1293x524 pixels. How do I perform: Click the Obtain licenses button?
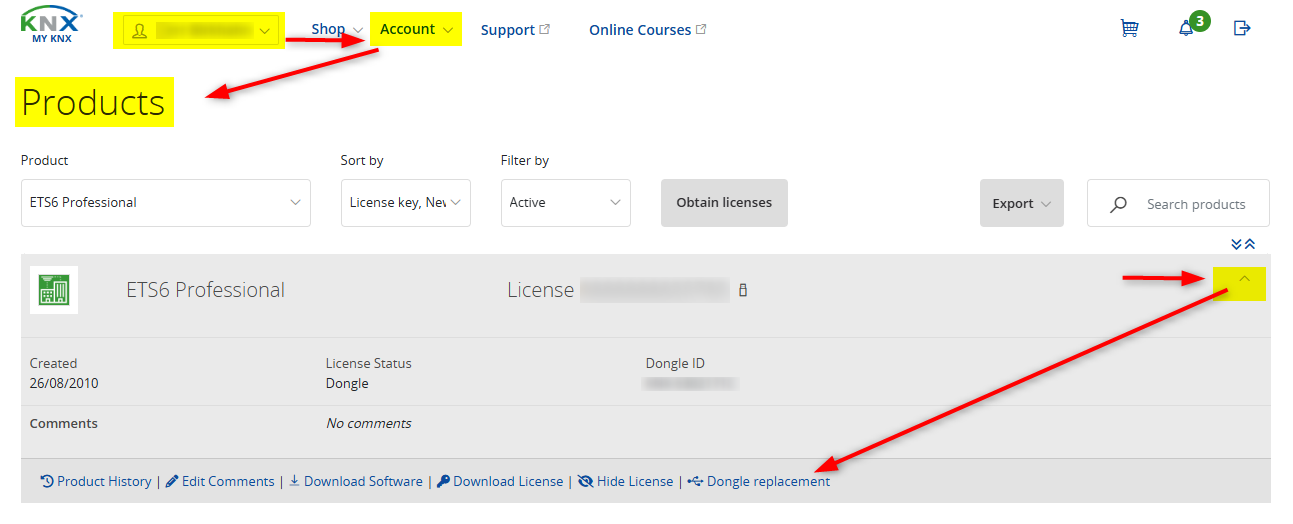[724, 203]
